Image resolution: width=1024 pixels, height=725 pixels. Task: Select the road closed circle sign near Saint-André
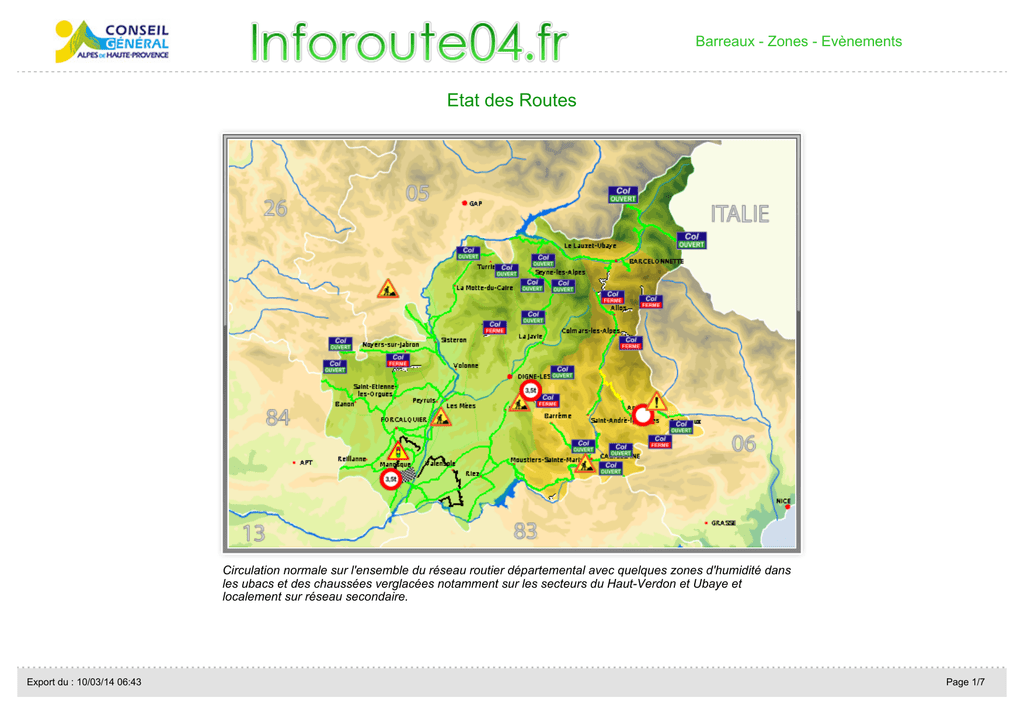pos(643,415)
